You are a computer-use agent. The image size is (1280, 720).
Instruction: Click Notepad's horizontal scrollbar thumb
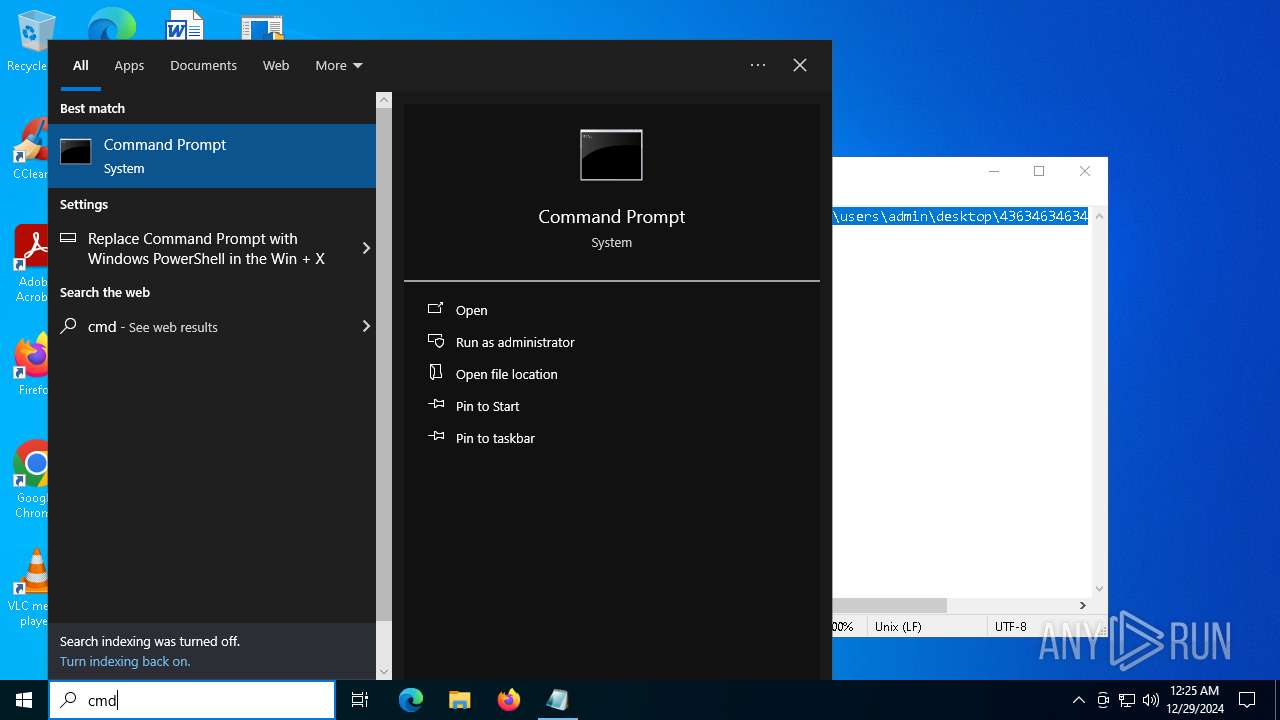[x=889, y=605]
